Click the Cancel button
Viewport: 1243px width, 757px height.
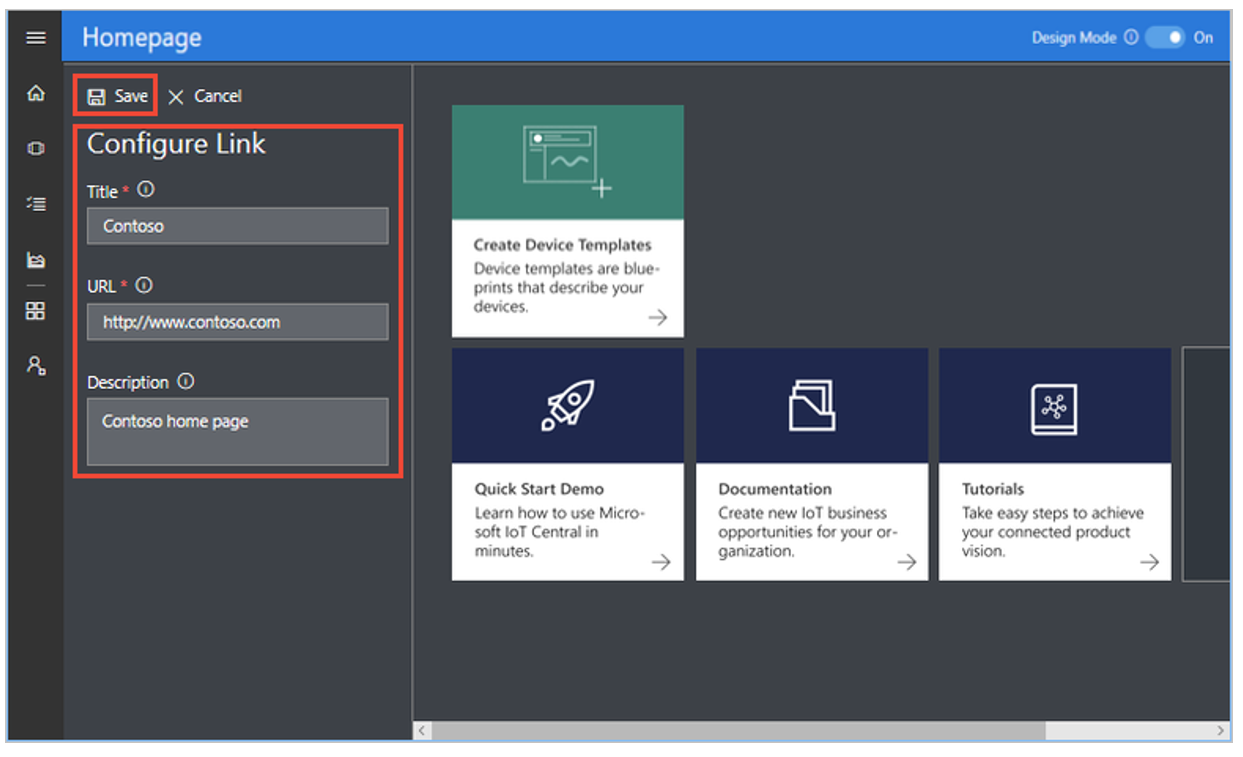[x=204, y=96]
